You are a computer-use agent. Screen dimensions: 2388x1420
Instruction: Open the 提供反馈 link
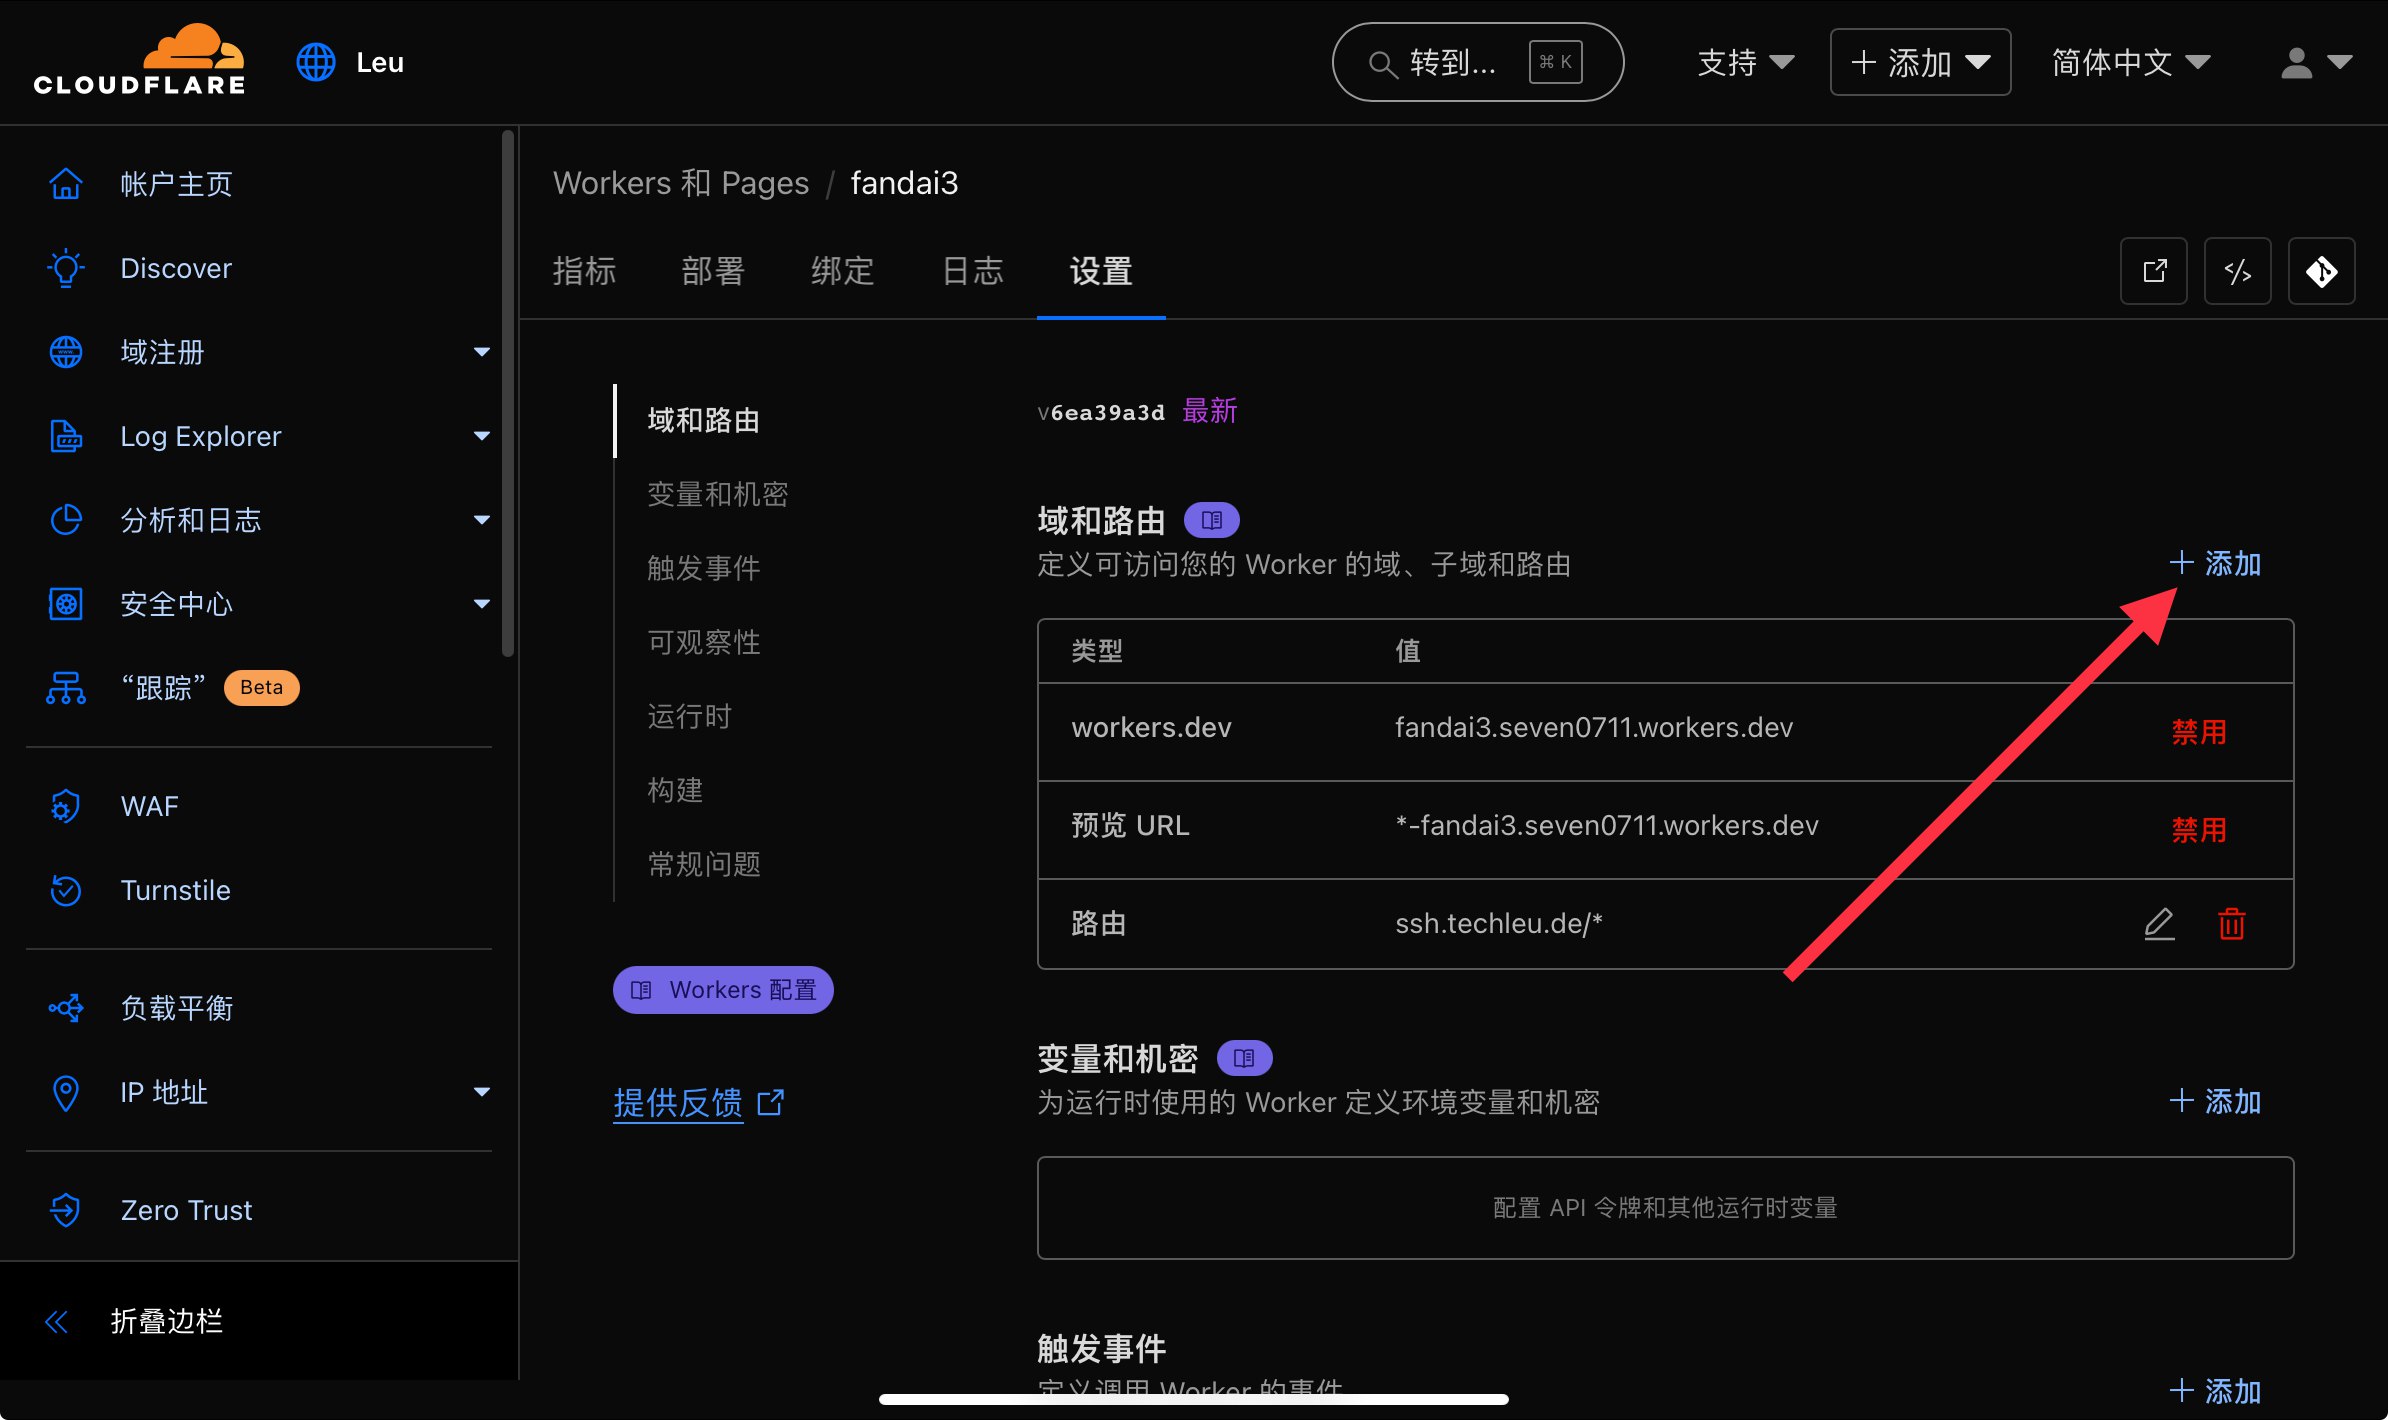678,1103
